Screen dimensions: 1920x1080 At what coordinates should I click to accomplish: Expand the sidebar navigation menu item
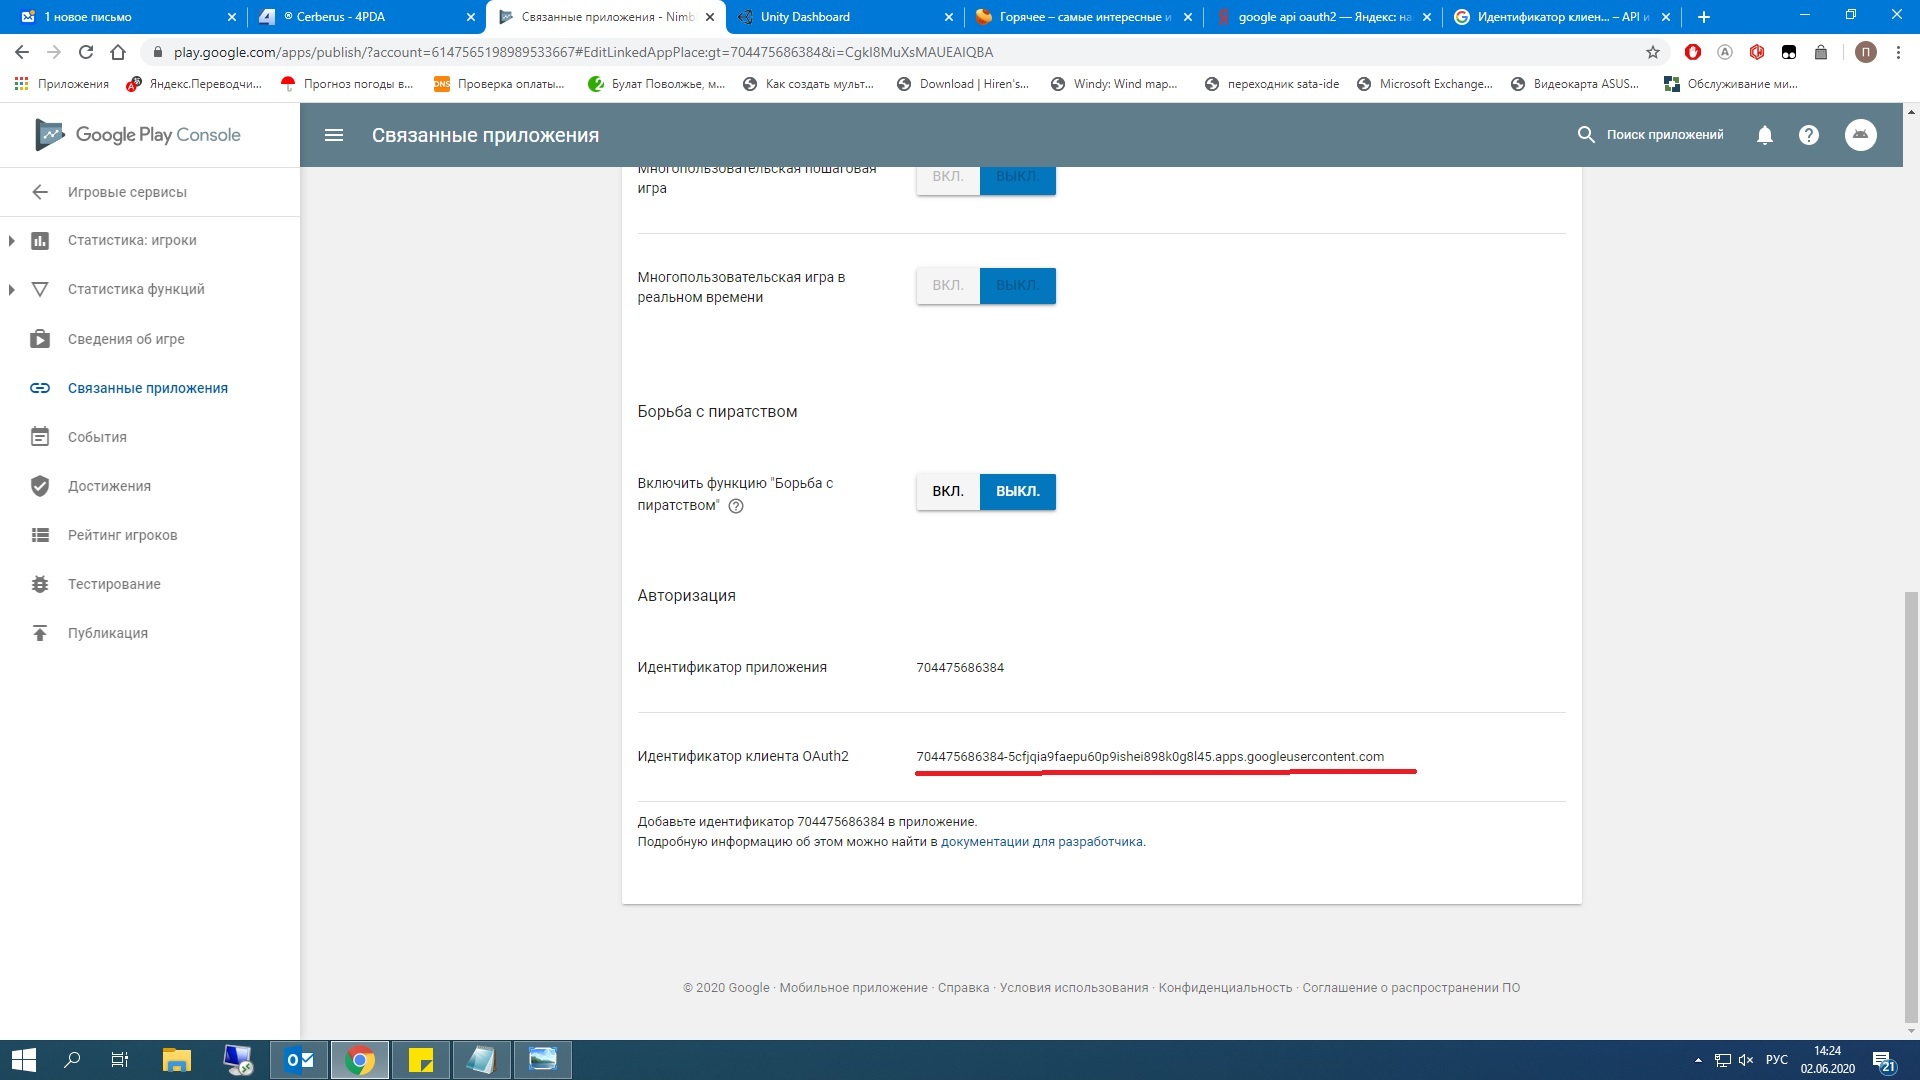click(11, 240)
